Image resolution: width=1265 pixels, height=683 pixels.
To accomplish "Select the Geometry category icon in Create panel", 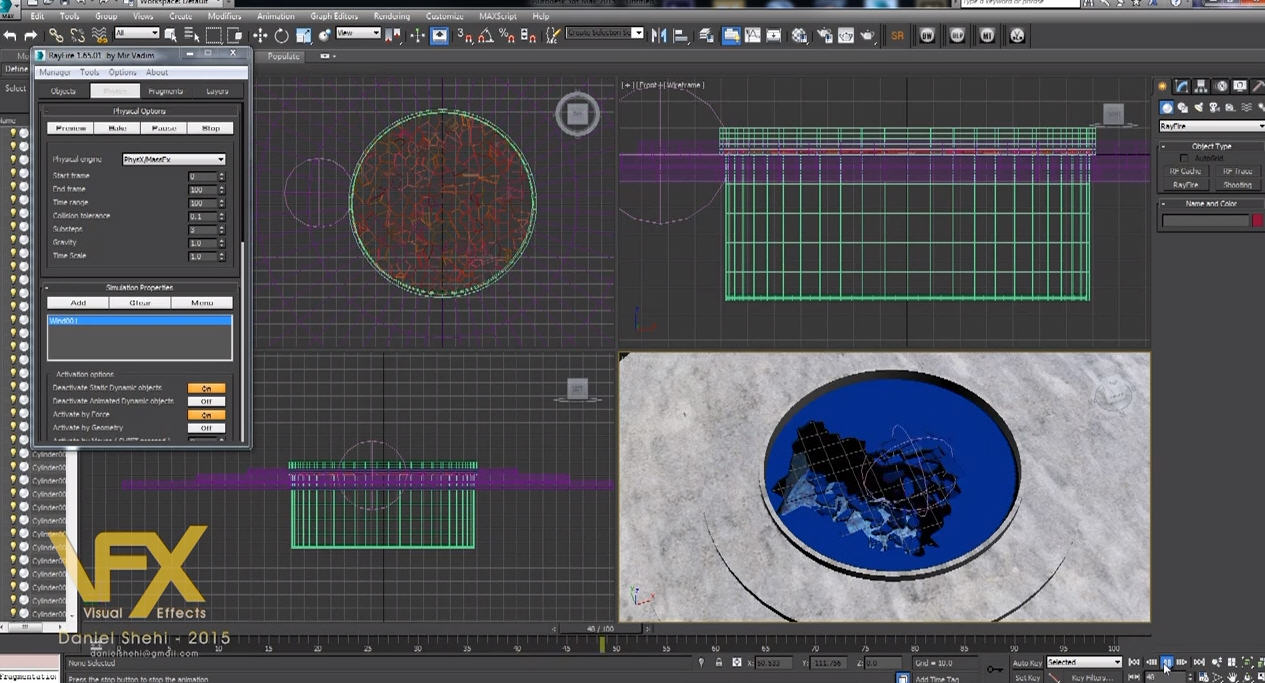I will click(1167, 107).
